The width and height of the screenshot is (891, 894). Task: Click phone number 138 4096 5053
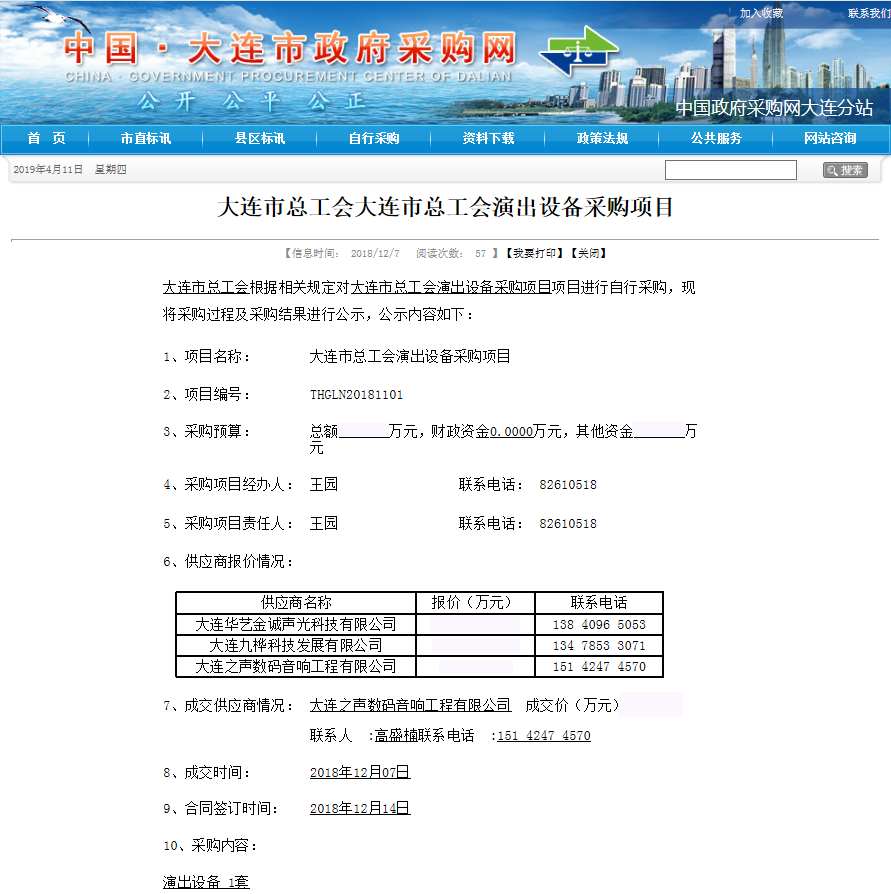pos(599,624)
